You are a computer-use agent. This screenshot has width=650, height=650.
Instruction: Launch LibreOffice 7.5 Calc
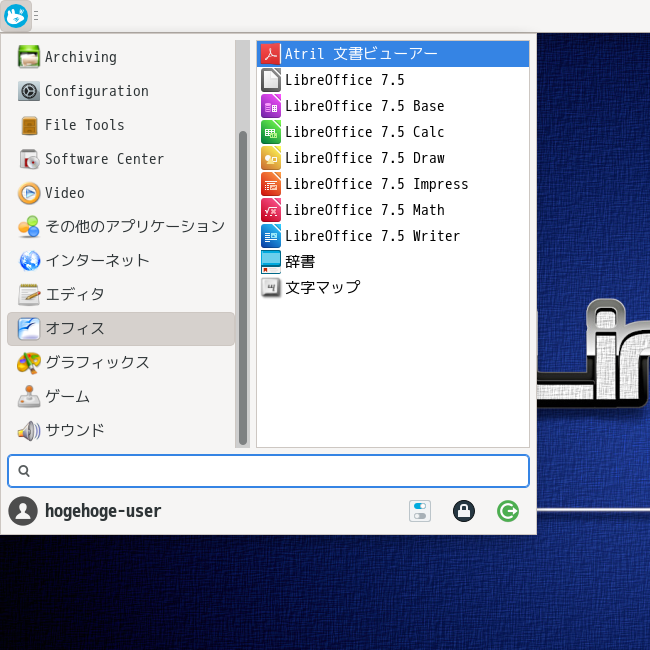(x=393, y=132)
